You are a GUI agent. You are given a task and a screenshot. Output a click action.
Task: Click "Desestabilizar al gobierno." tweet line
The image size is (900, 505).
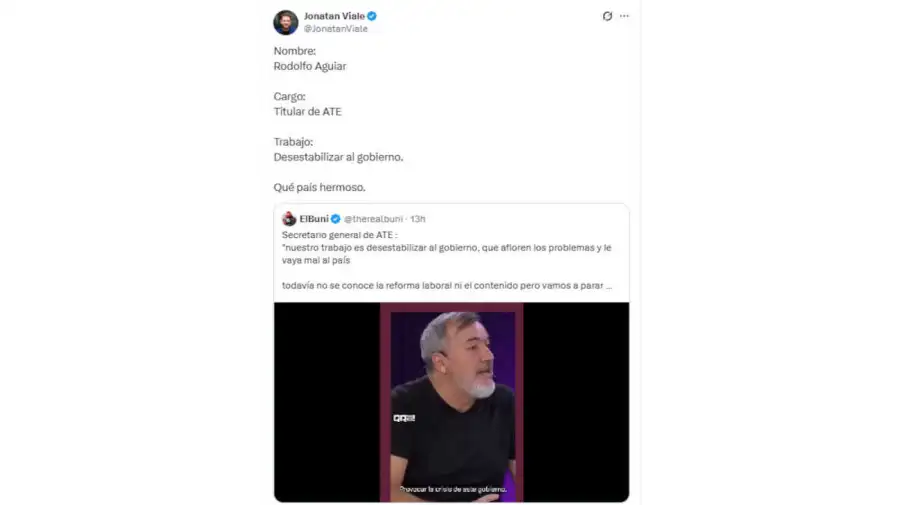point(338,157)
